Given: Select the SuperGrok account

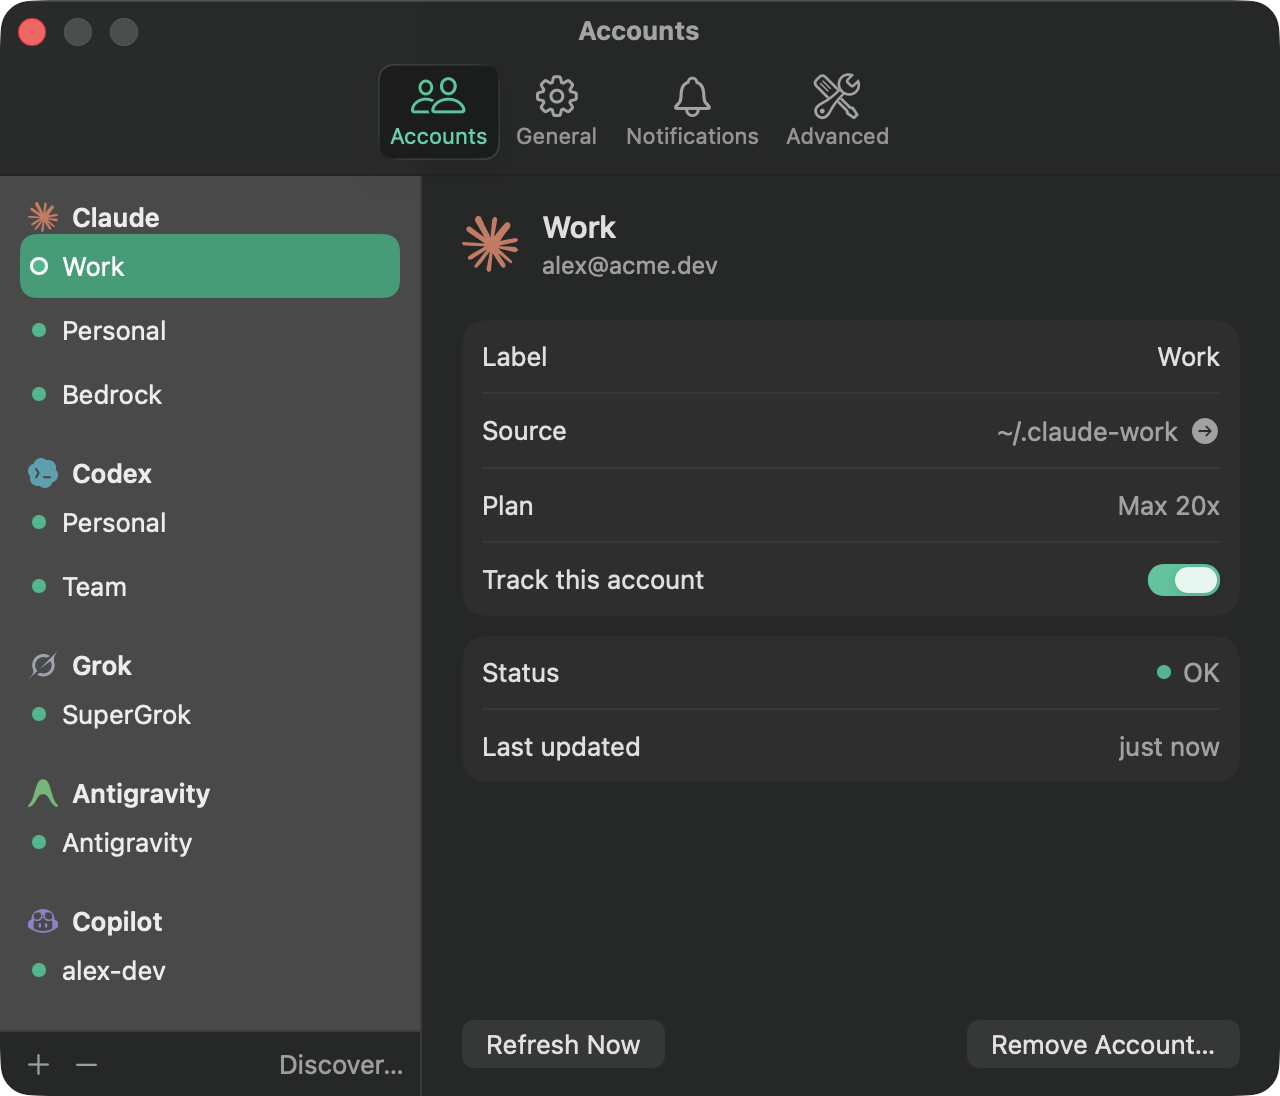Looking at the screenshot, I should click(210, 714).
